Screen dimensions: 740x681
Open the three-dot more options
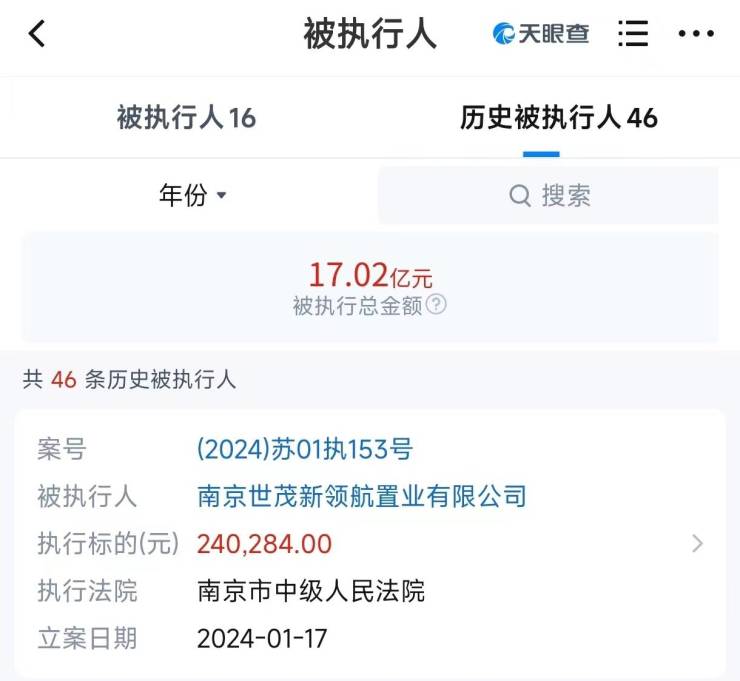pyautogui.click(x=696, y=34)
